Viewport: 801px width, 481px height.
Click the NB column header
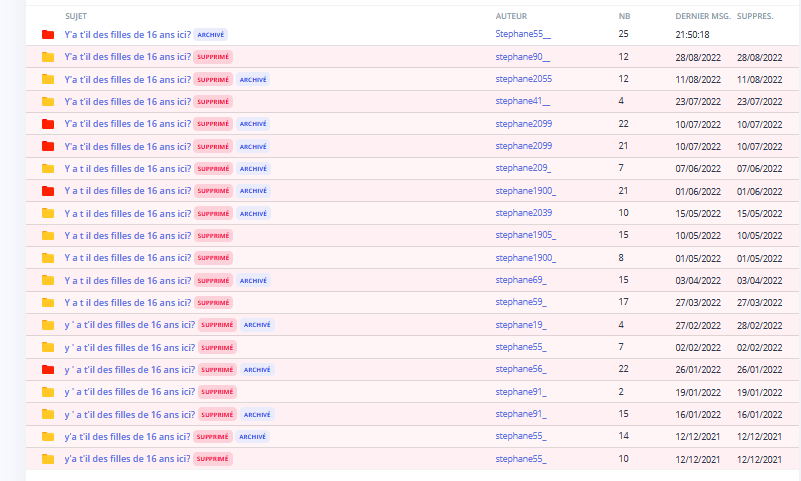point(624,16)
